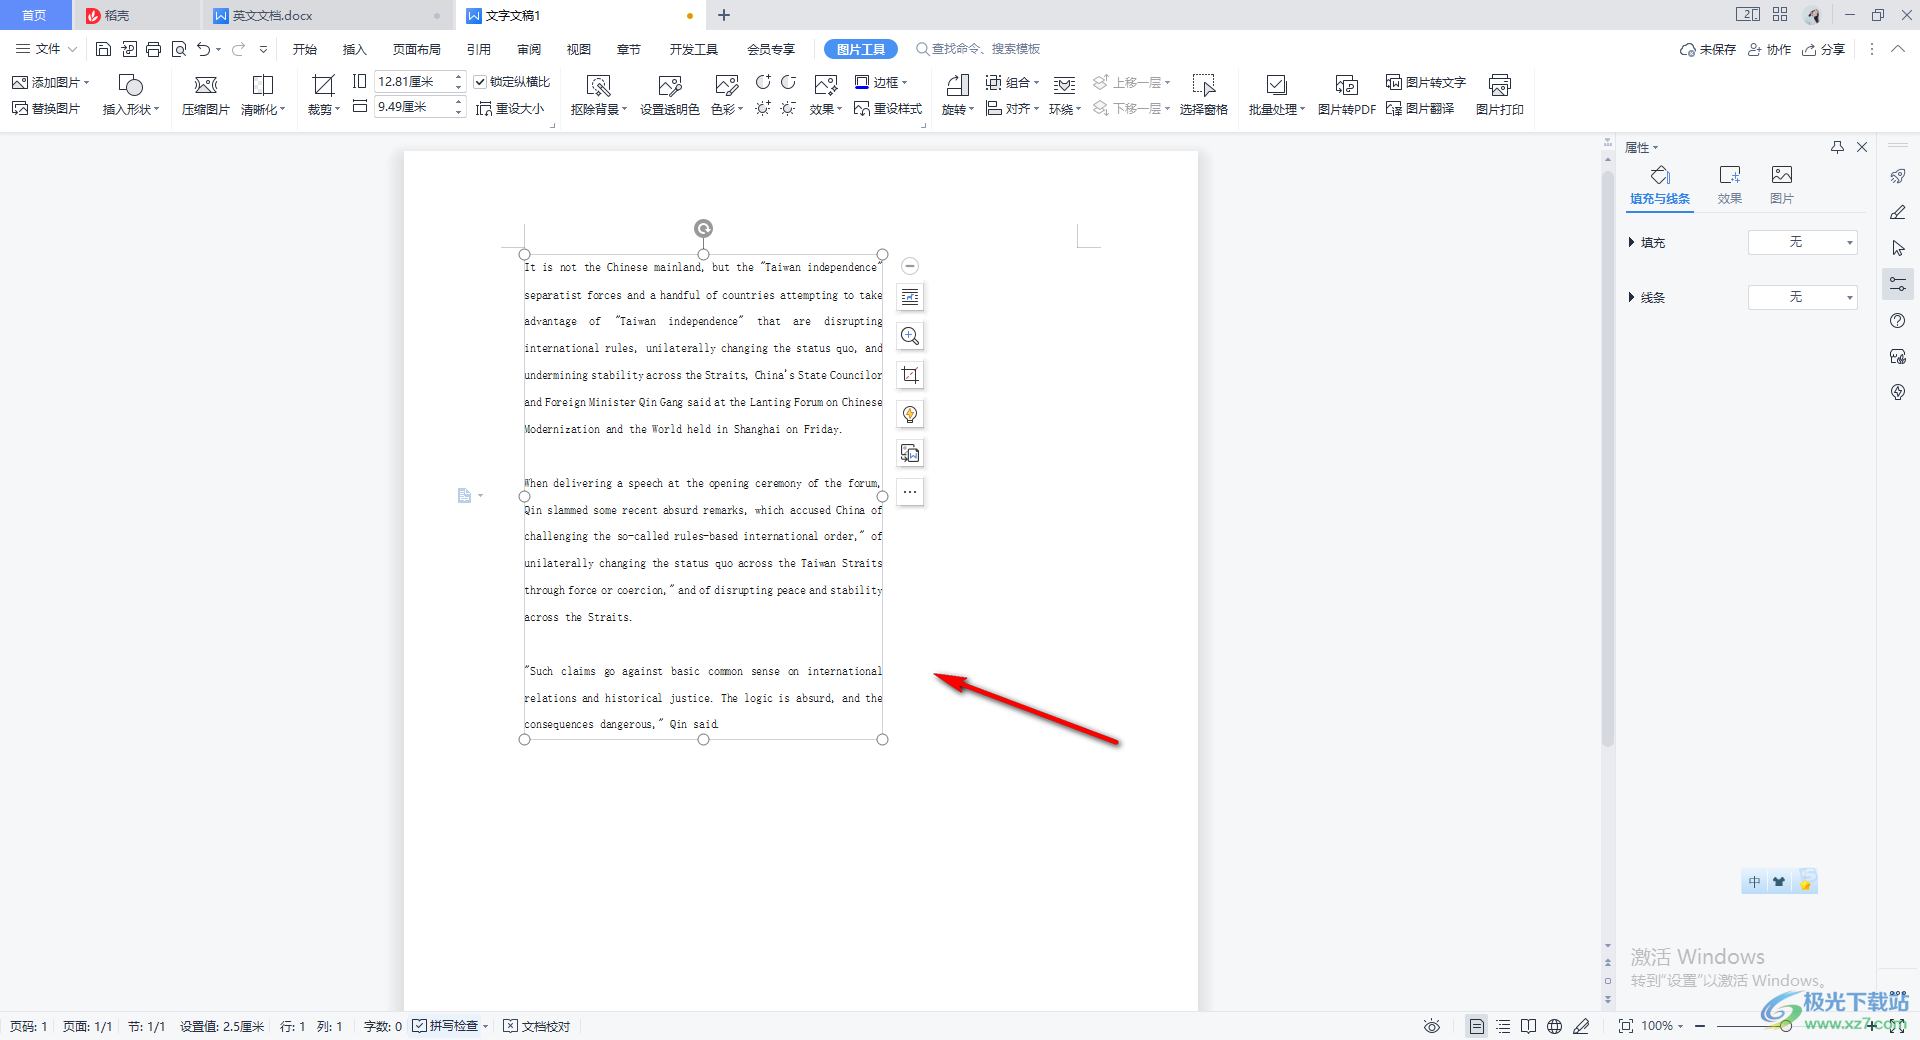This screenshot has height=1040, width=1920.
Task: Pin the properties panel
Action: coord(1838,147)
